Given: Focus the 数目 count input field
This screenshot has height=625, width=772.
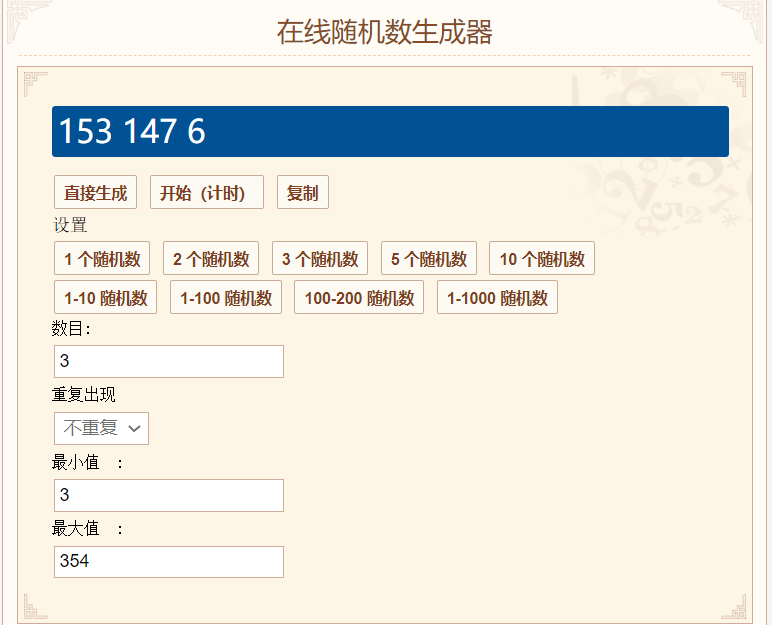Looking at the screenshot, I should (x=168, y=362).
